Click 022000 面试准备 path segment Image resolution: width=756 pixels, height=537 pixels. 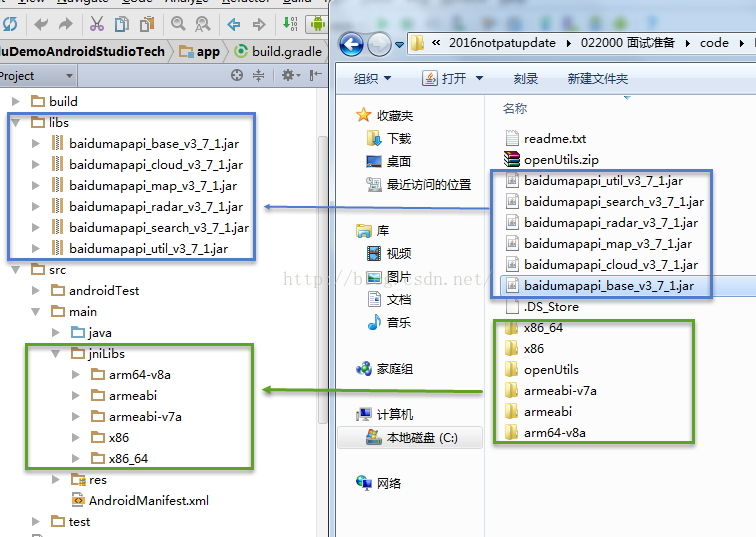click(x=627, y=43)
